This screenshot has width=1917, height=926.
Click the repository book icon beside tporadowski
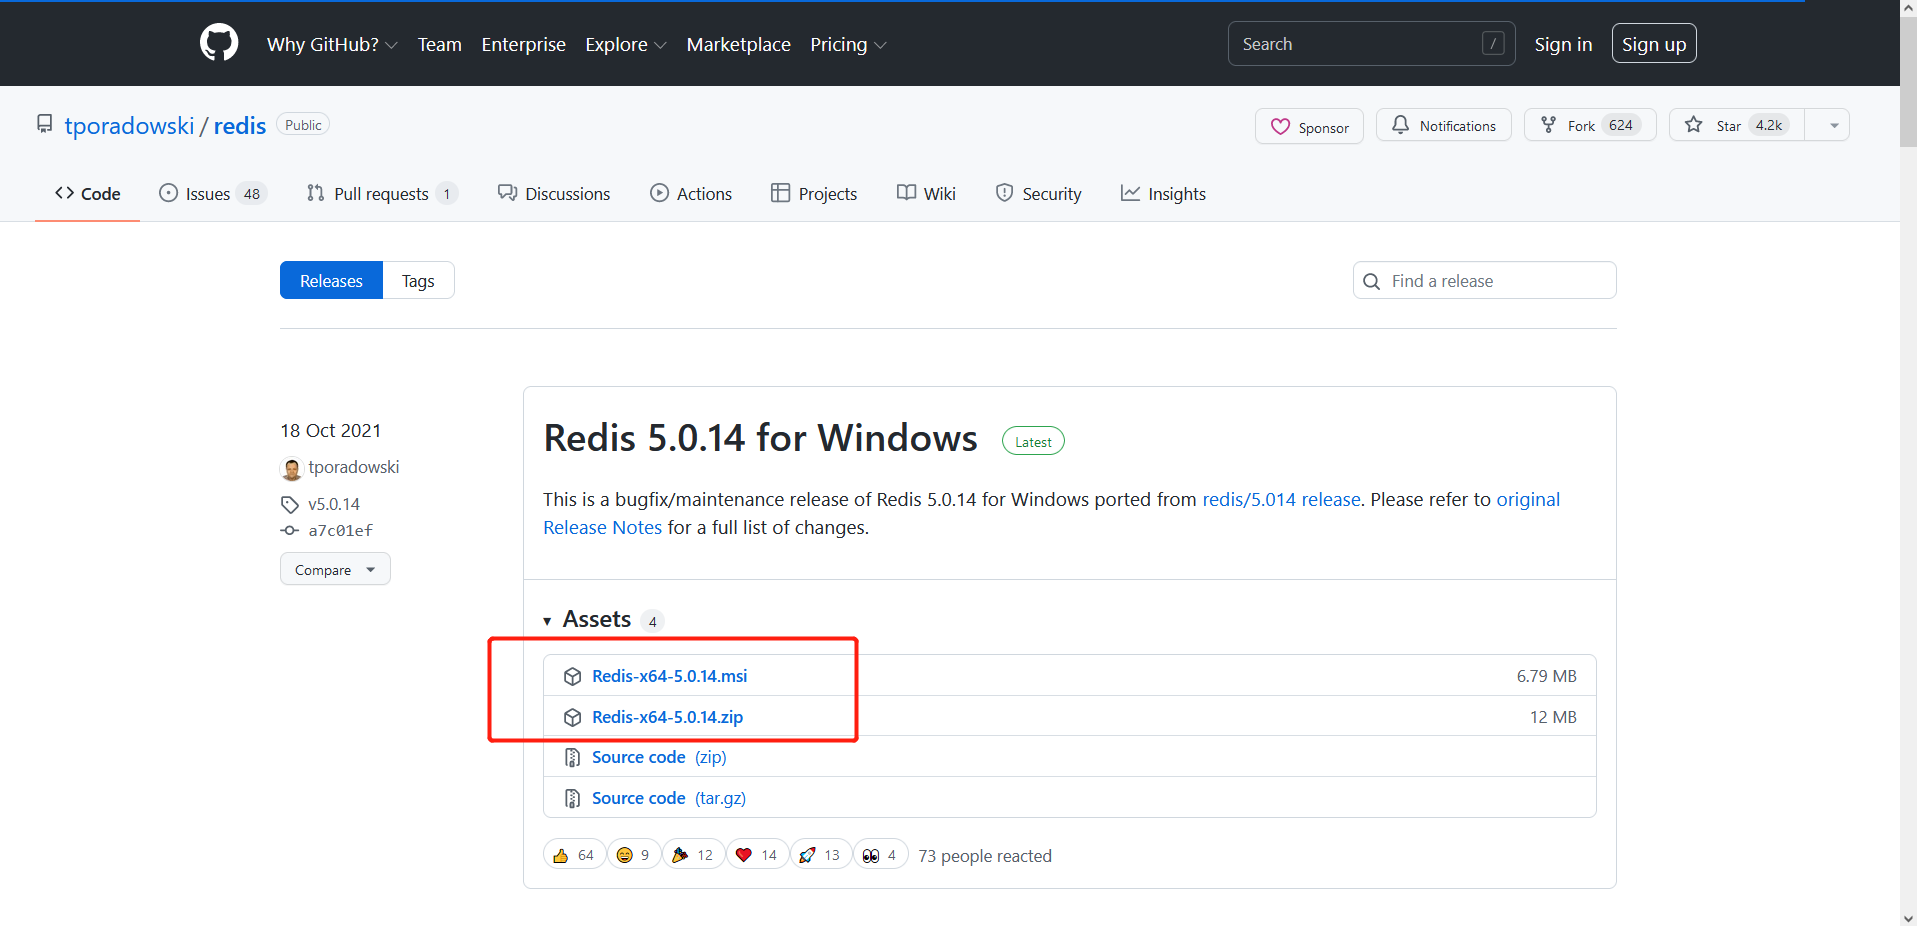click(x=44, y=124)
